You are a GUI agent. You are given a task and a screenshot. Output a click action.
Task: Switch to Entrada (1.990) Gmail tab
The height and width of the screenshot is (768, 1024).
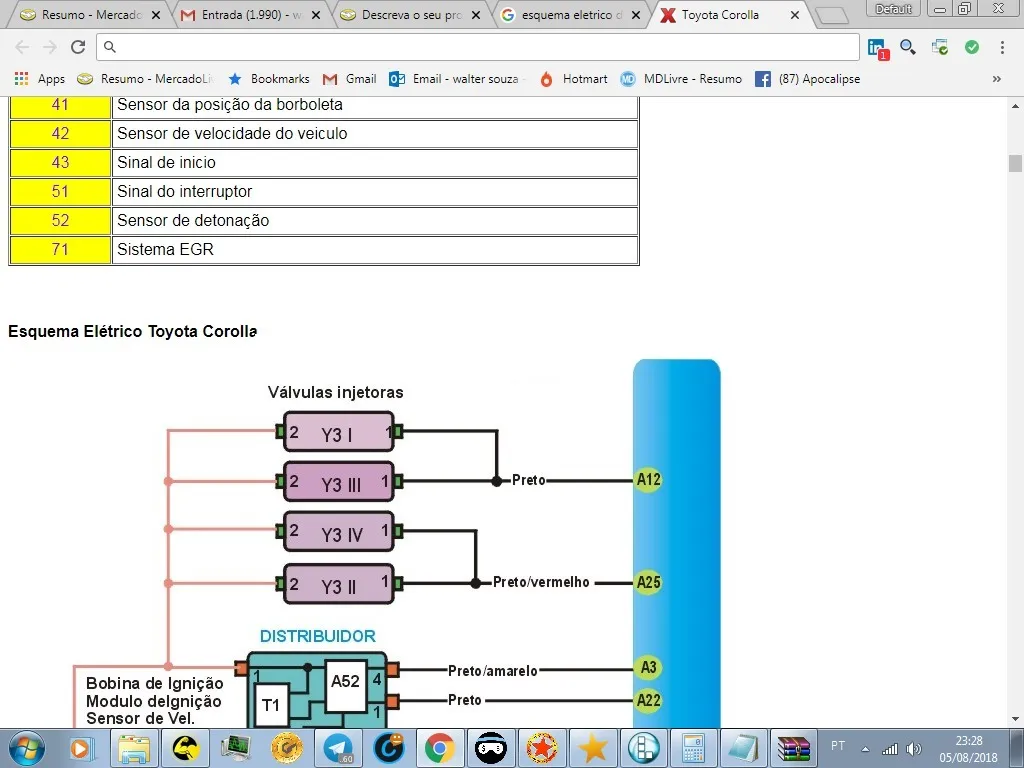coord(243,14)
